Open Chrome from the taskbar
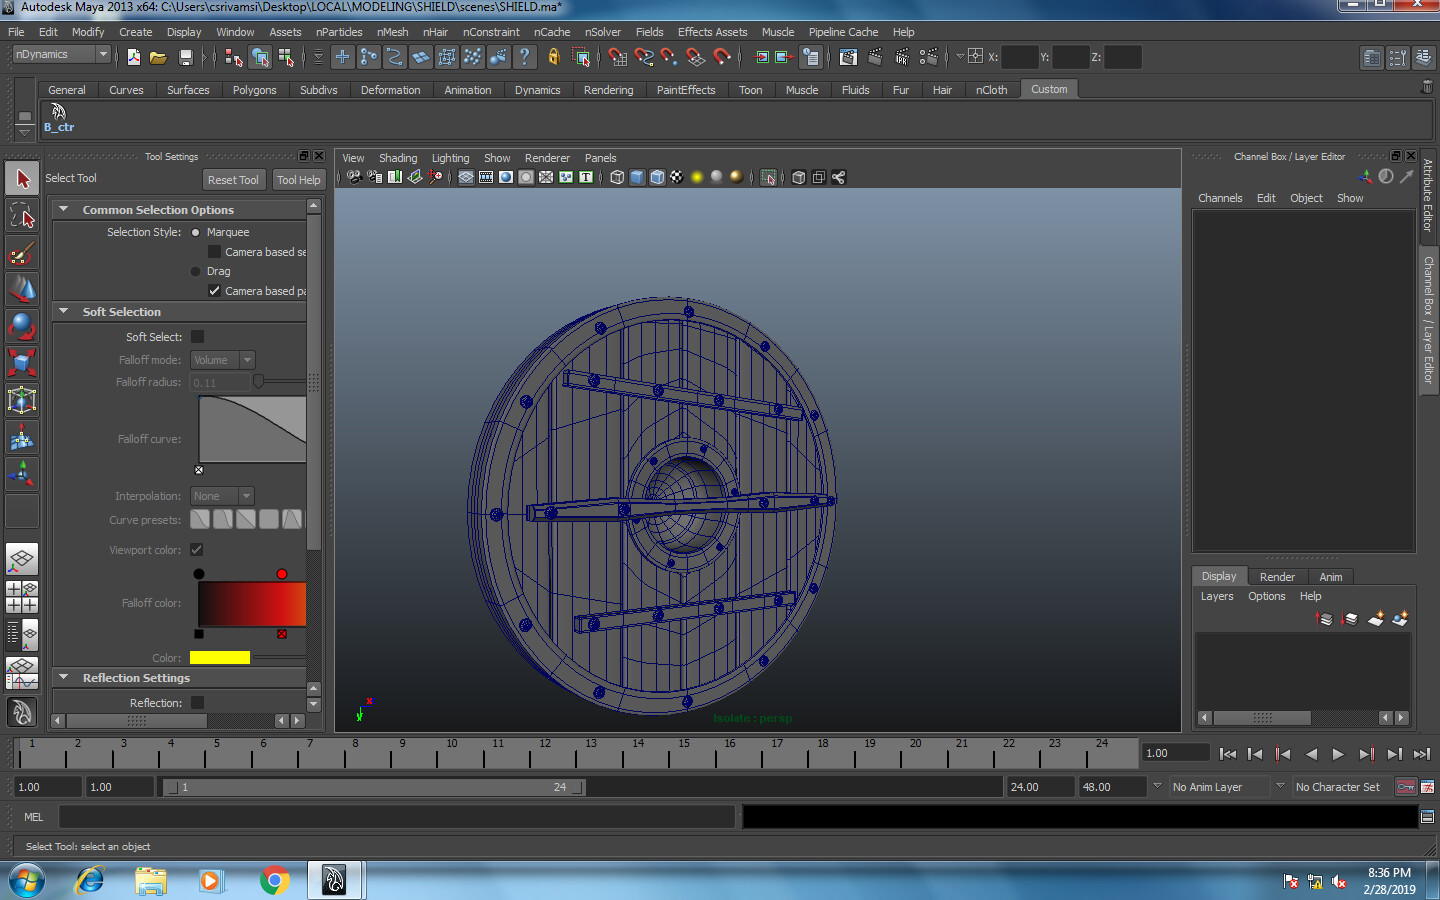Image resolution: width=1440 pixels, height=900 pixels. click(273, 880)
